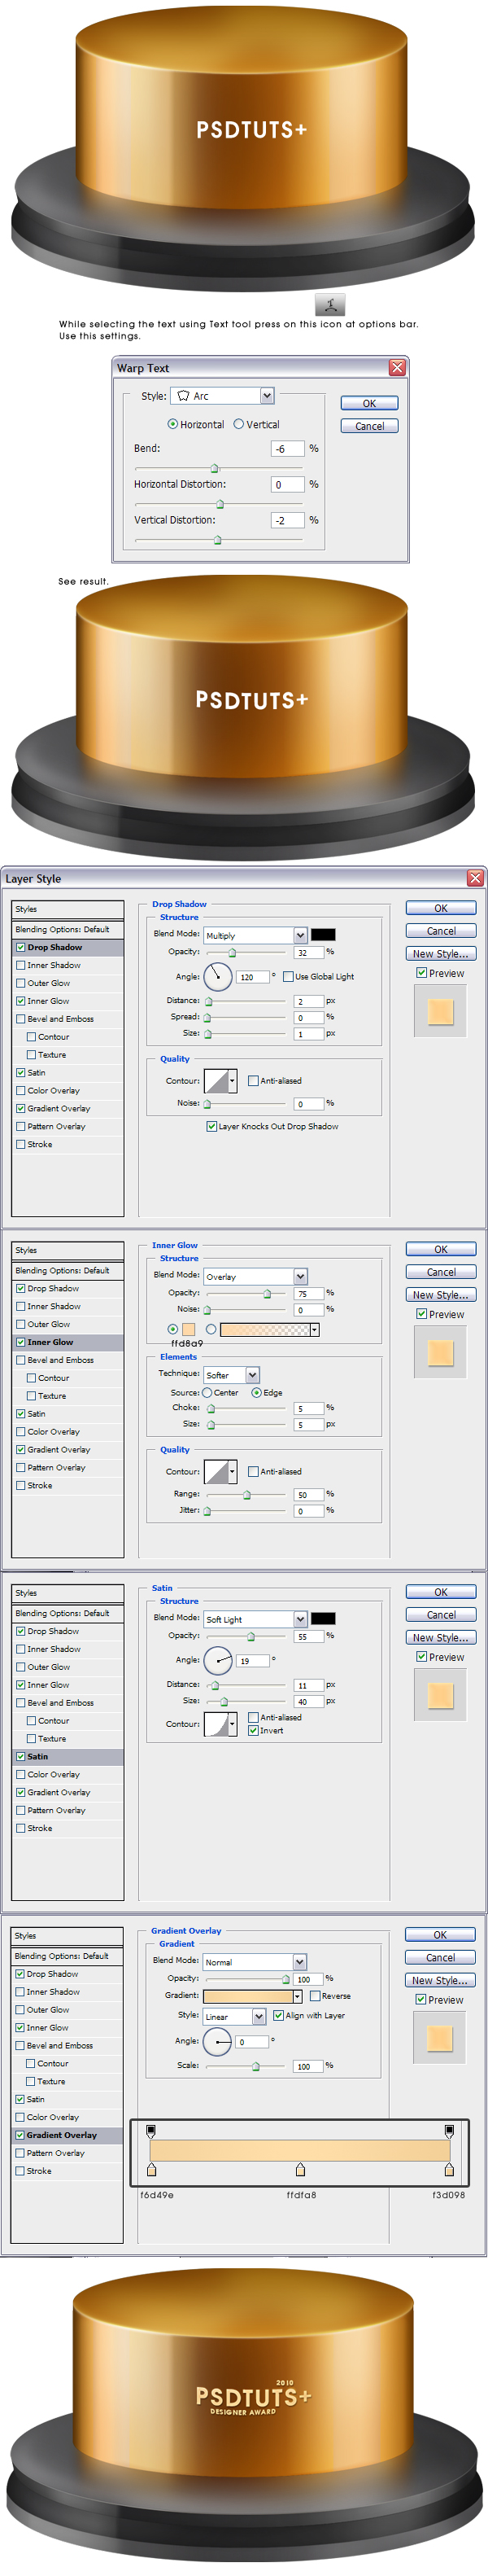Toggle Anti-aliased checkbox in Satin settings

coord(253,1717)
